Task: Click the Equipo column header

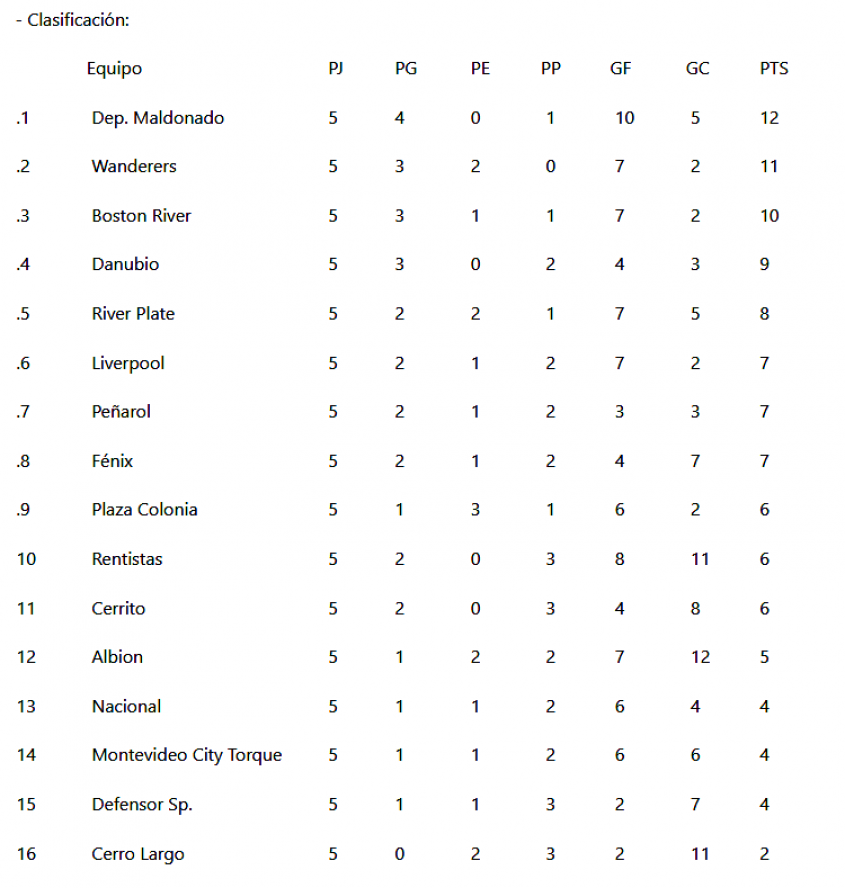Action: (x=114, y=69)
